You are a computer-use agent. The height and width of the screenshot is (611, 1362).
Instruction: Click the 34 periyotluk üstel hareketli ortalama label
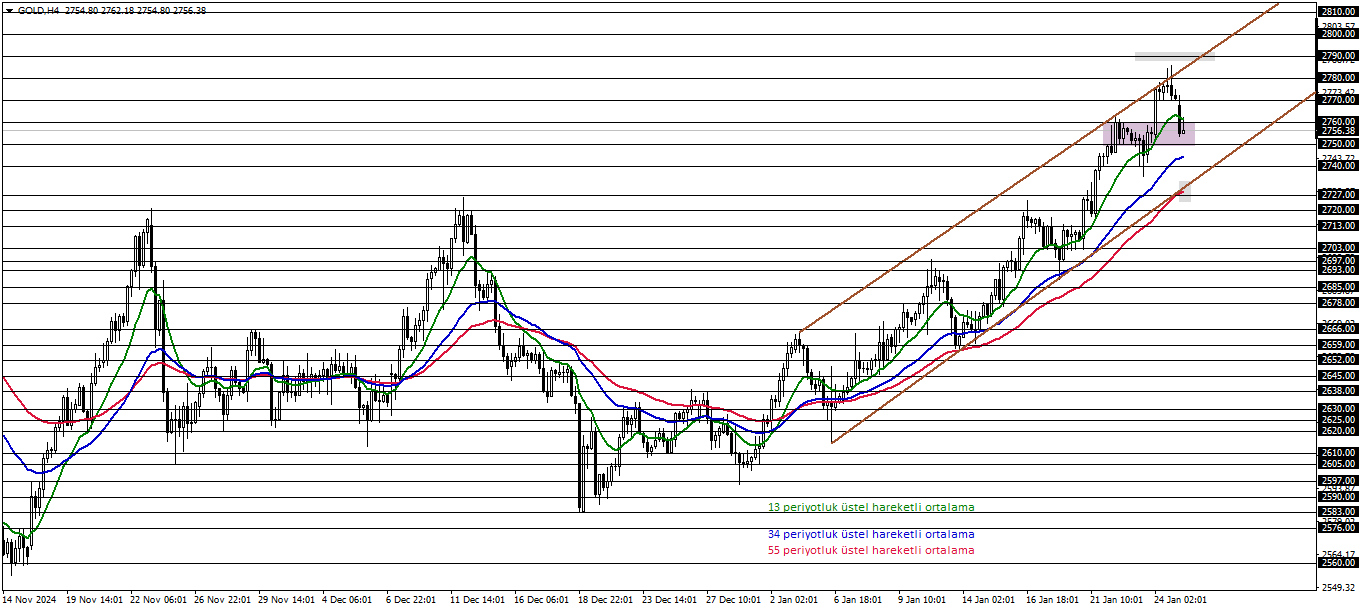pyautogui.click(x=871, y=534)
